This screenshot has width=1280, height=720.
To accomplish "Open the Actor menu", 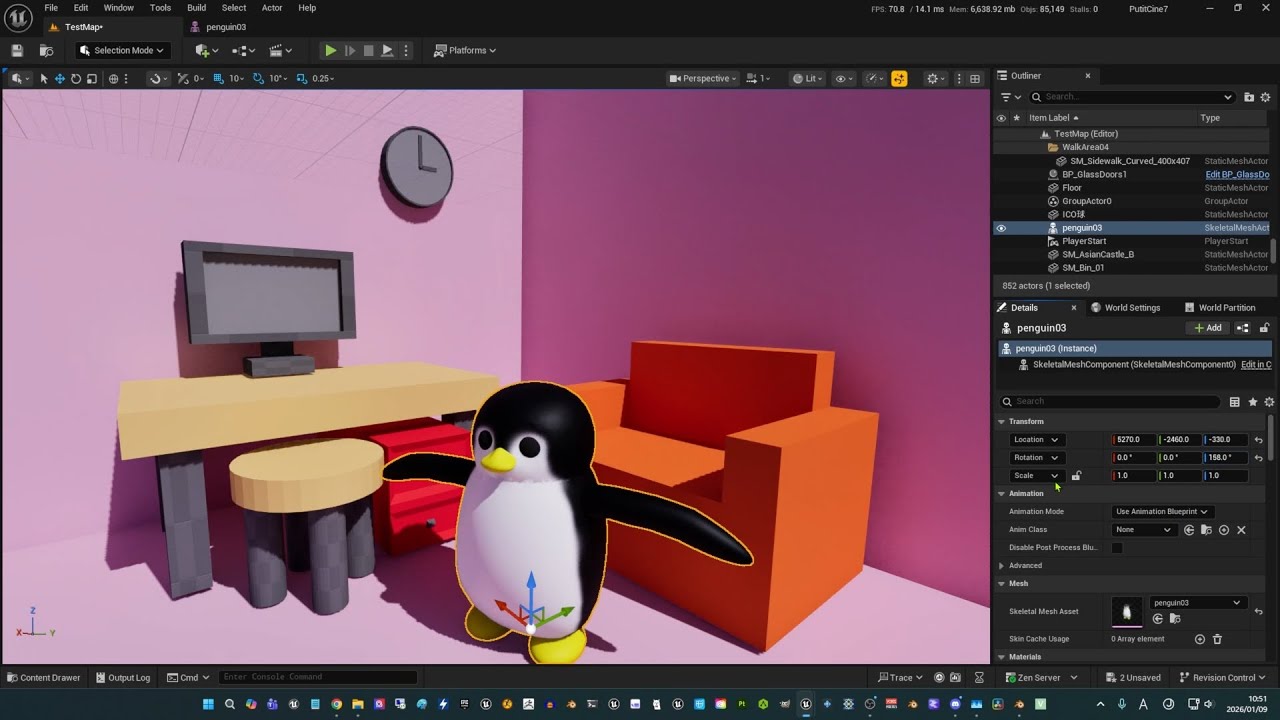I will (x=272, y=8).
